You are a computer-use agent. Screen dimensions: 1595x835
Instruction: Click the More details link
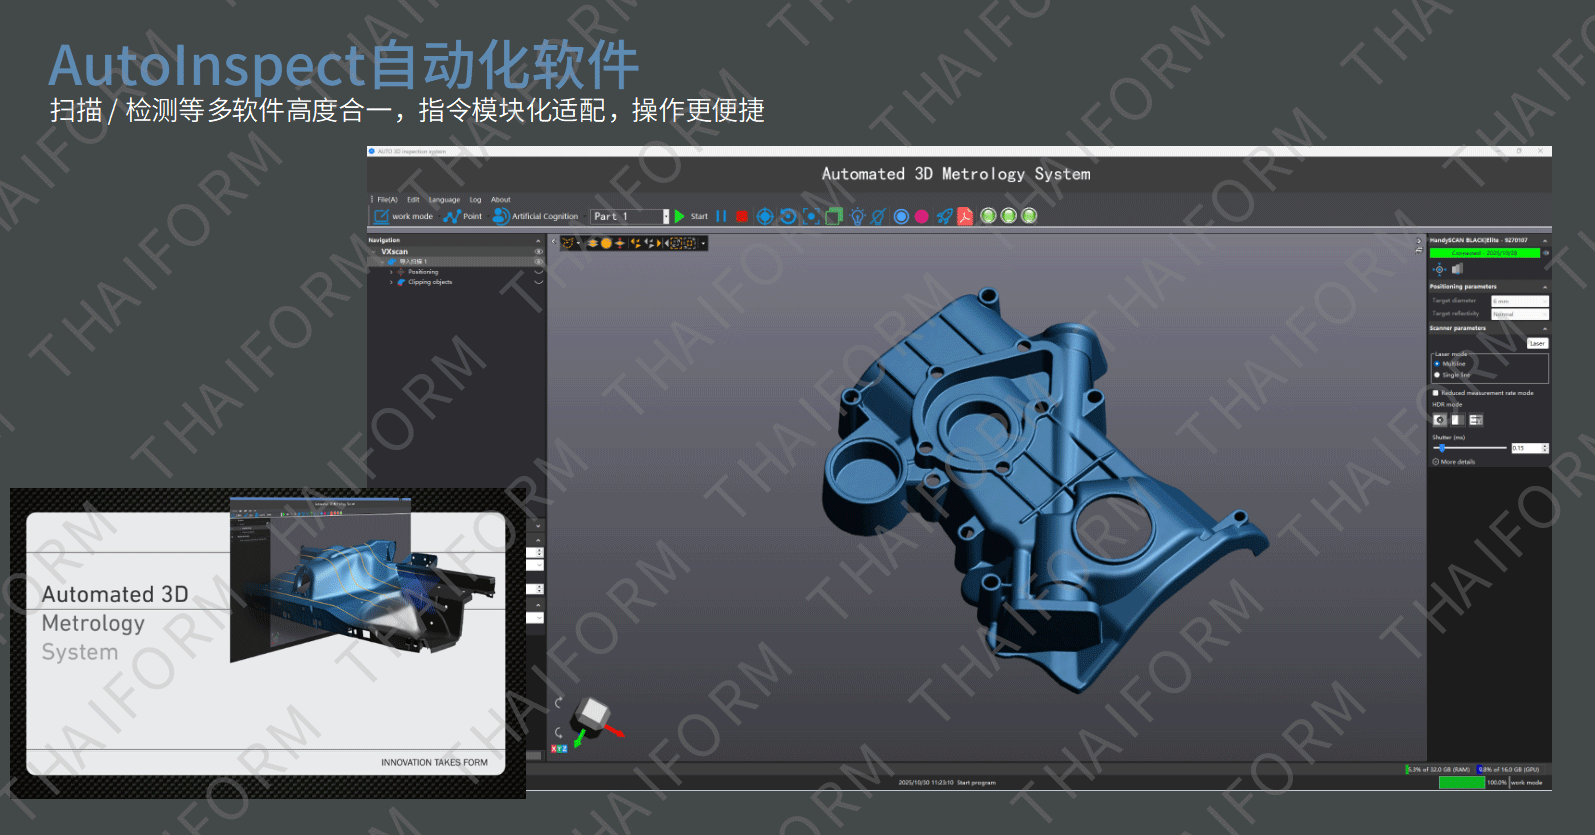pos(1457,462)
